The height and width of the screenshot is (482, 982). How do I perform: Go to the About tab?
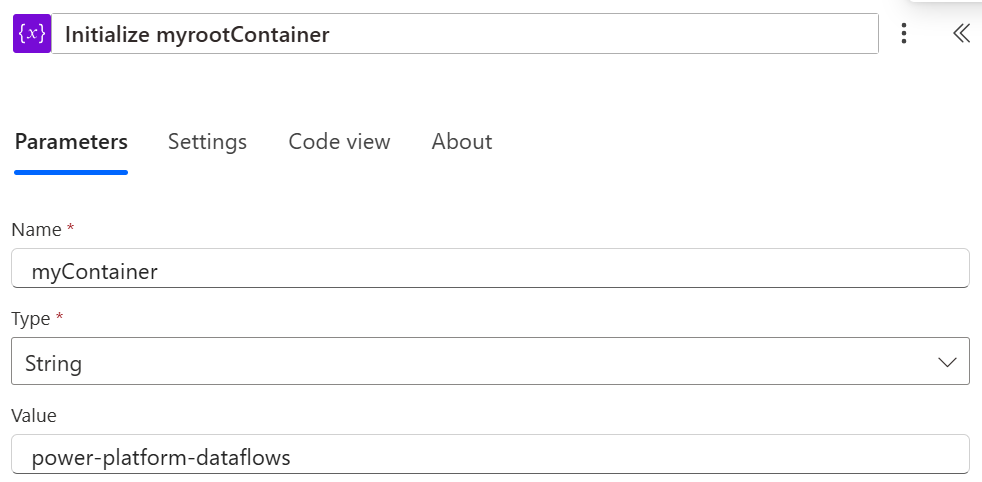pyautogui.click(x=462, y=142)
